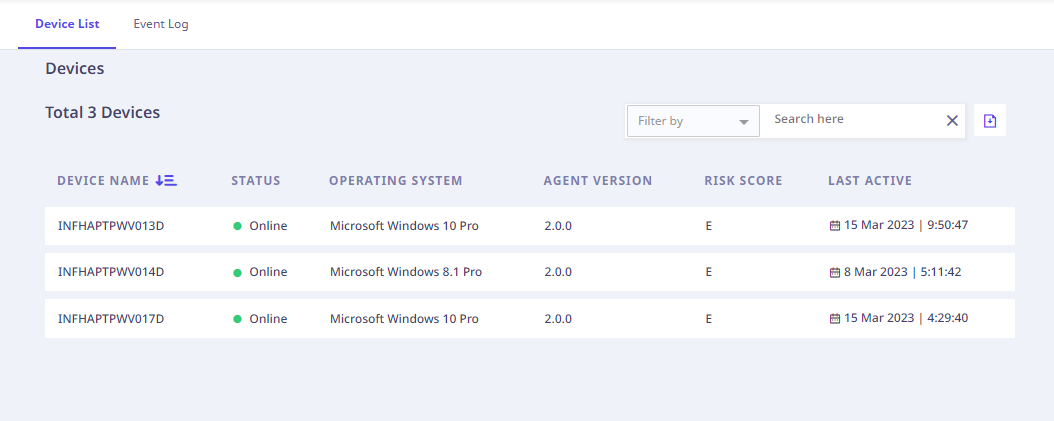
Task: Click the Filter by dropdown arrow
Action: tap(743, 122)
